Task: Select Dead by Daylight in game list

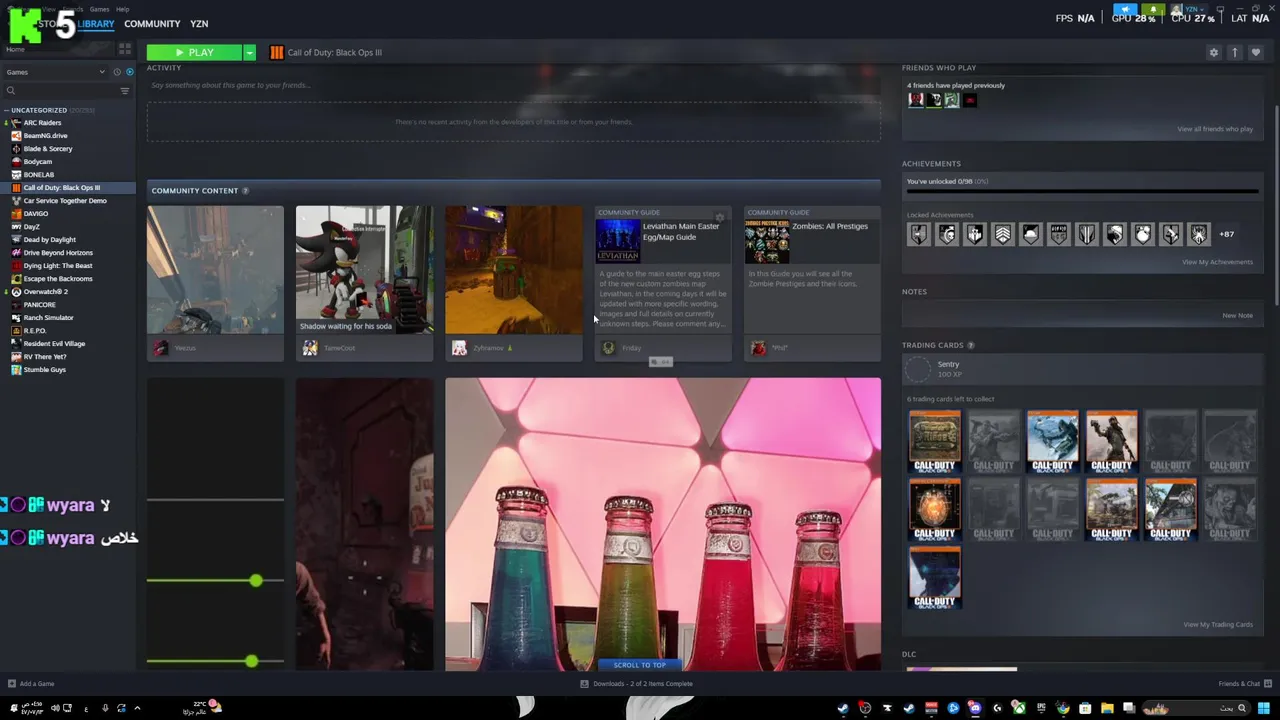Action: (x=49, y=240)
